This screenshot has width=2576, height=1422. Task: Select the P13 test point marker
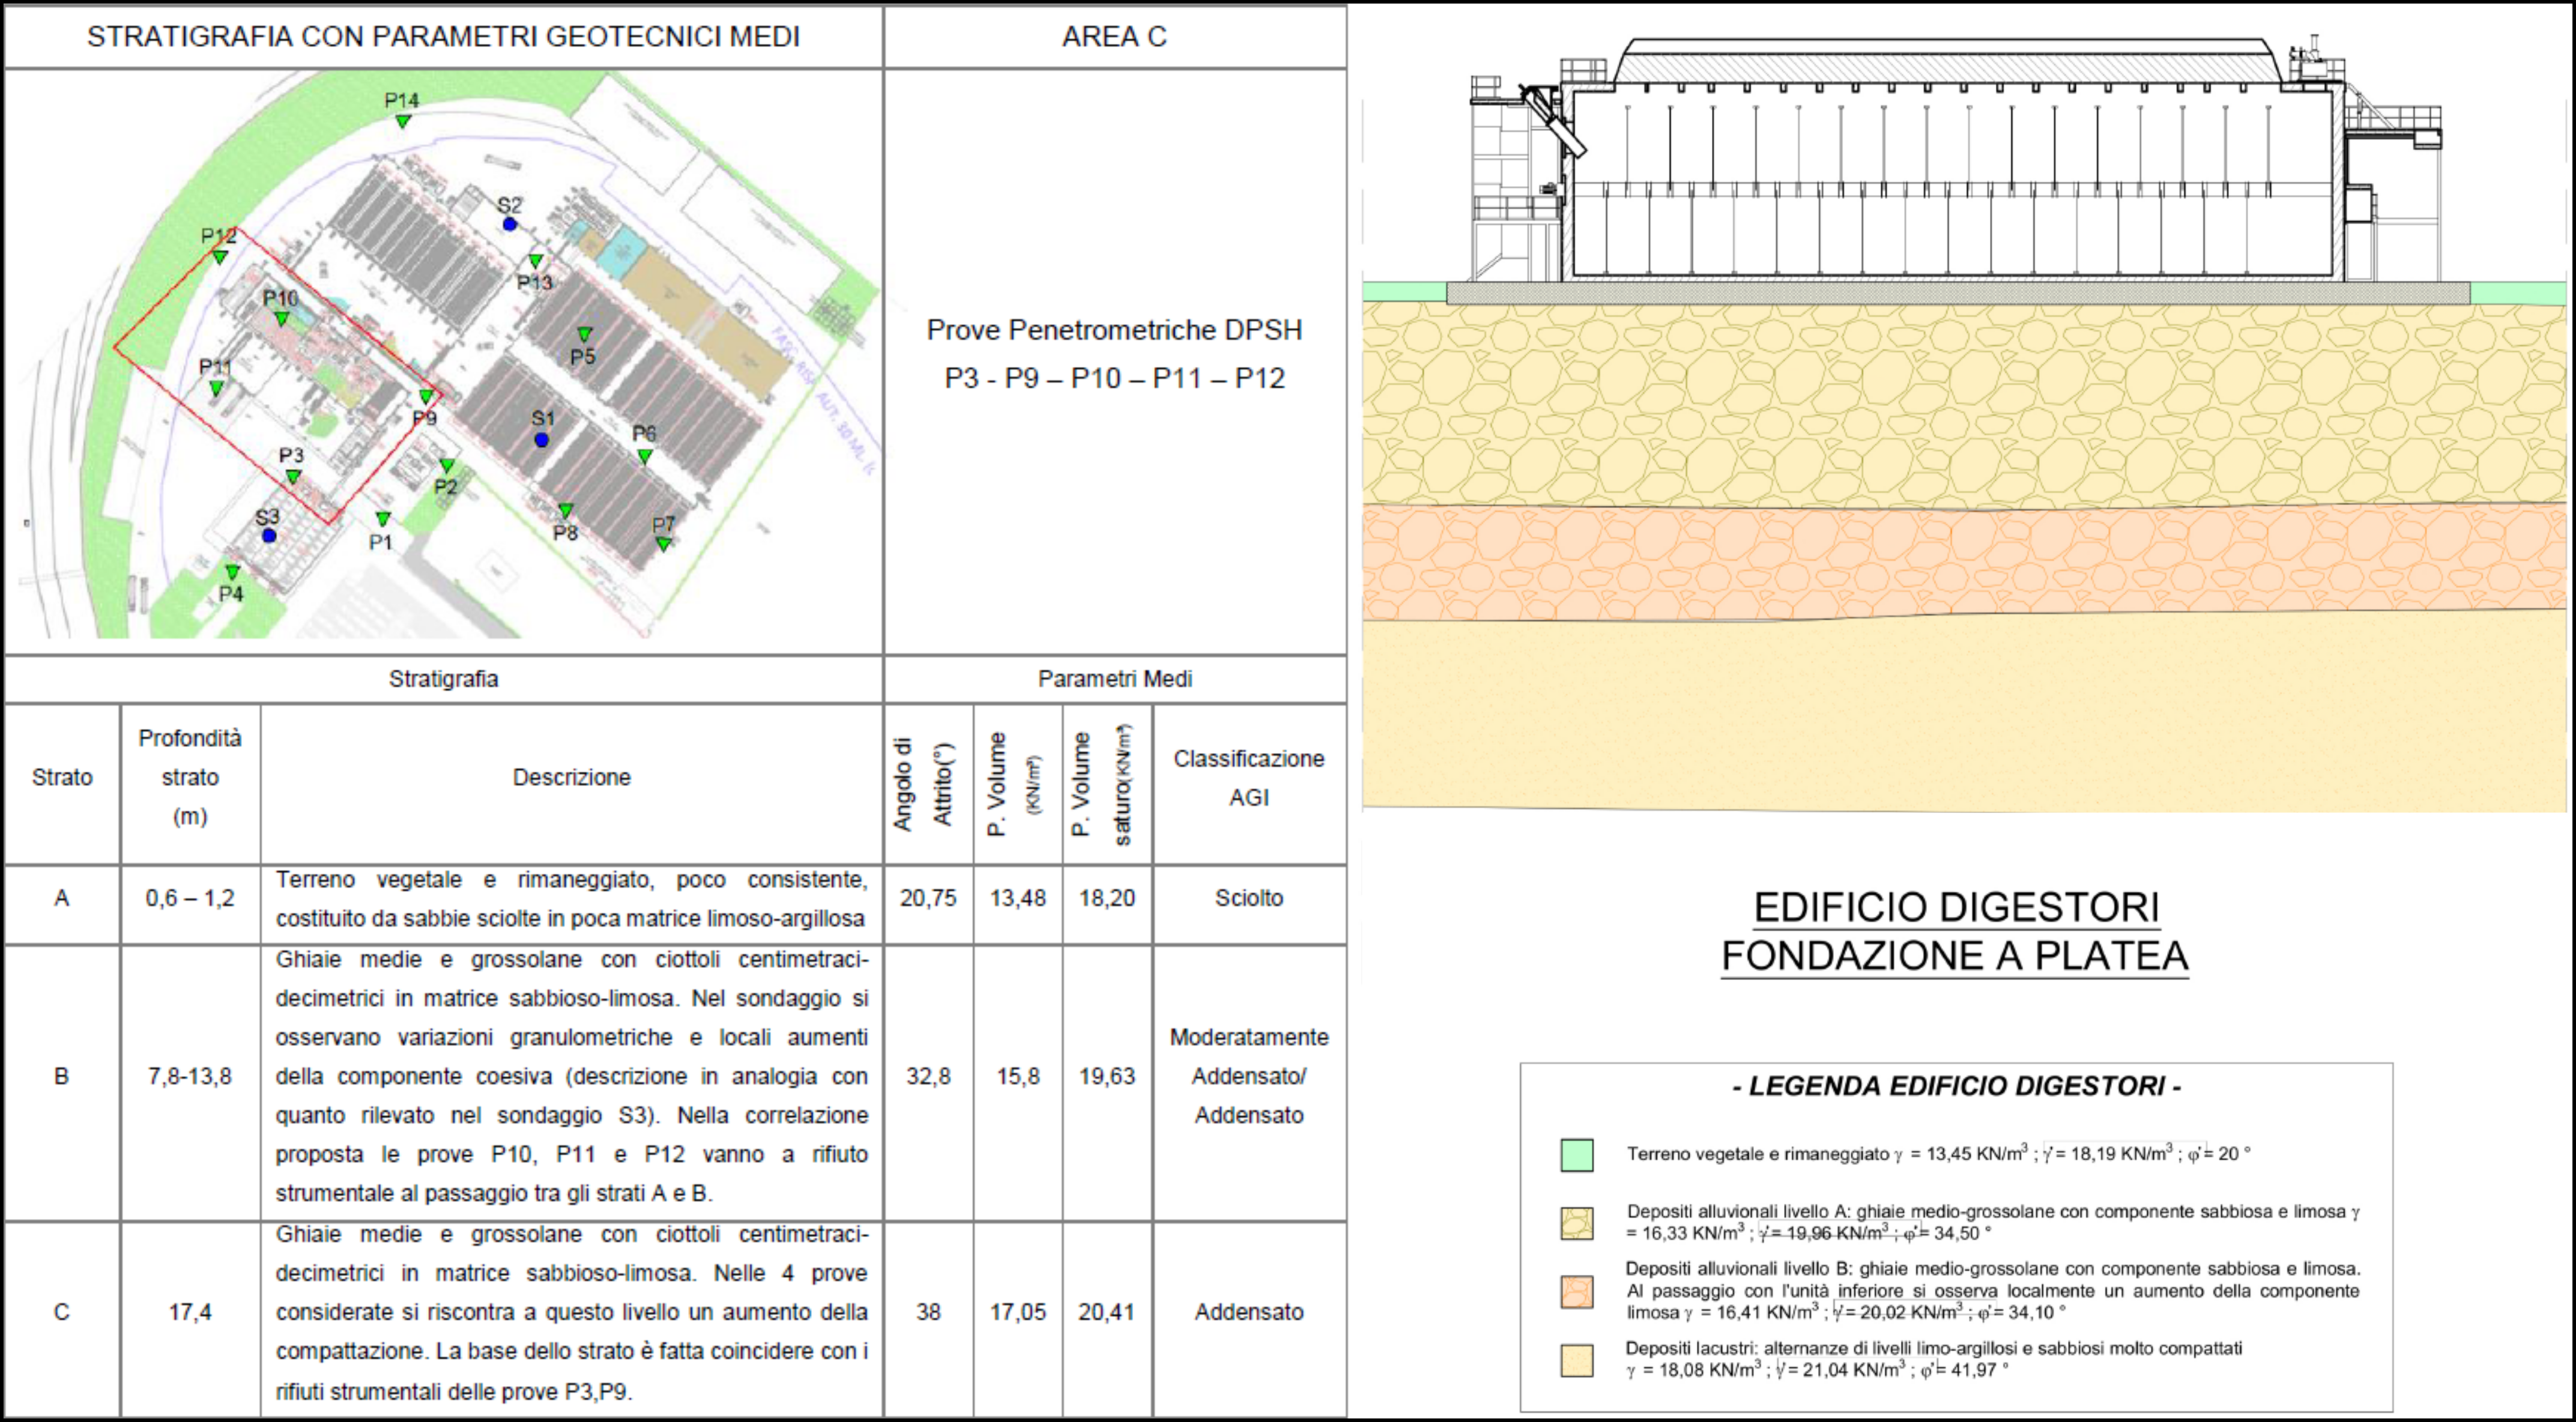(x=535, y=261)
